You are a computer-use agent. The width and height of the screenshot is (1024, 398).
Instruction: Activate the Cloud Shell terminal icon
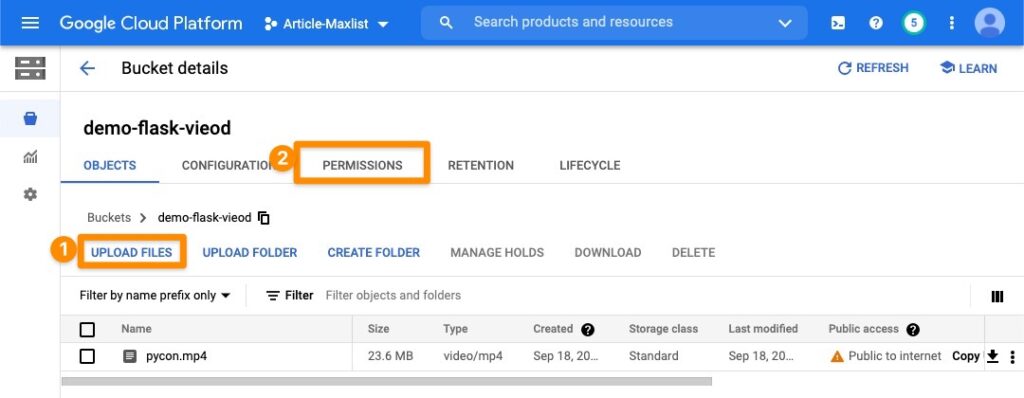click(838, 24)
